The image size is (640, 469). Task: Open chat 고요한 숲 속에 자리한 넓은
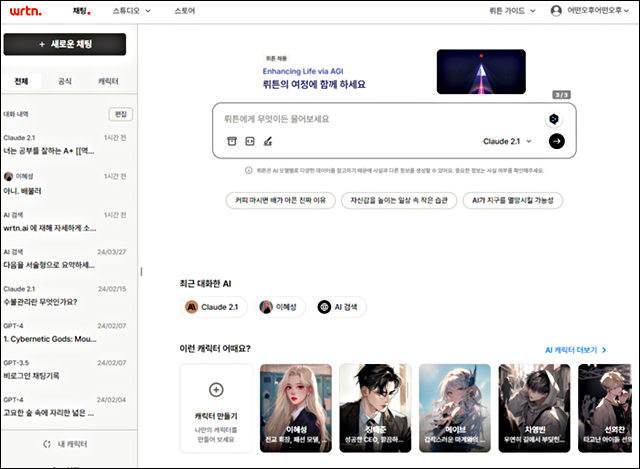click(65, 407)
